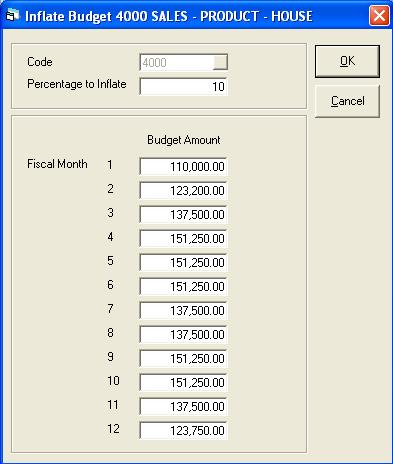
Task: Focus the Percentage to Inflate field
Action: tap(183, 86)
